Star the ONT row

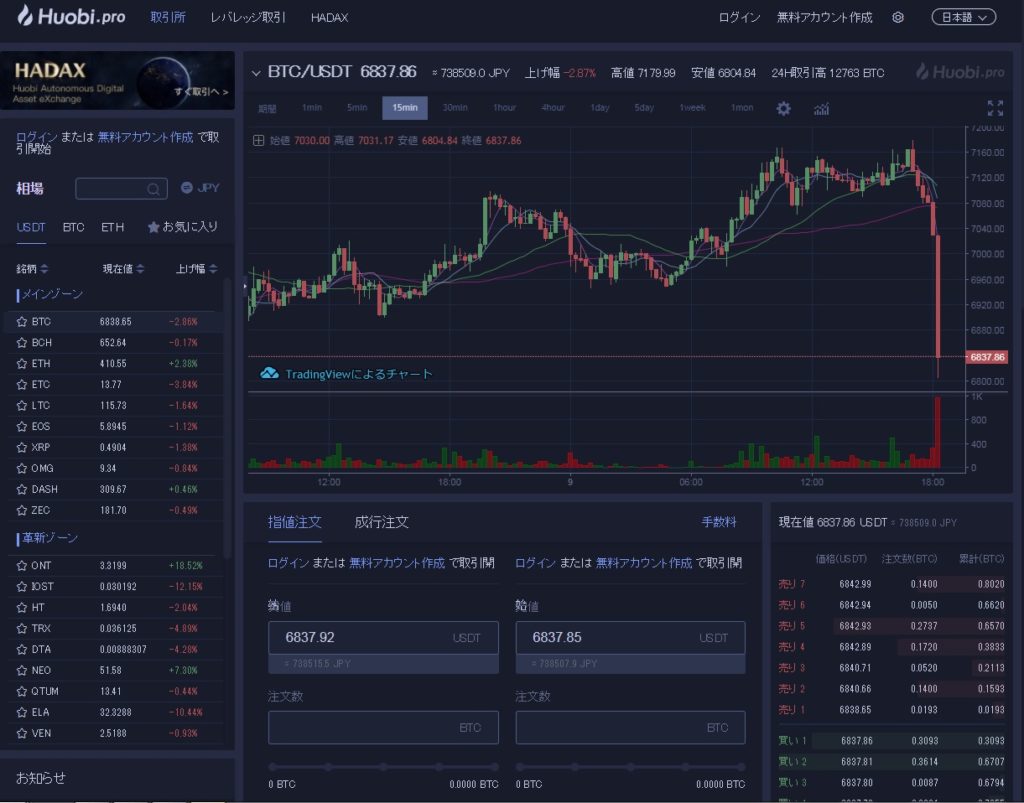coord(22,565)
